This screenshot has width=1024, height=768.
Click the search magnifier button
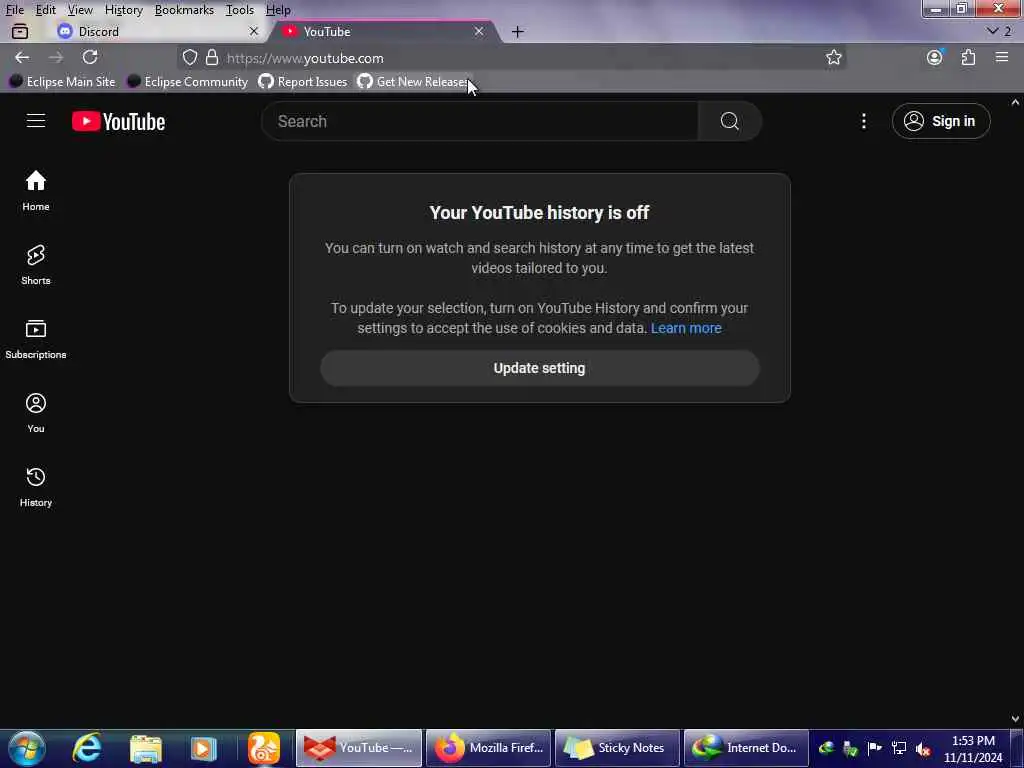pos(729,121)
